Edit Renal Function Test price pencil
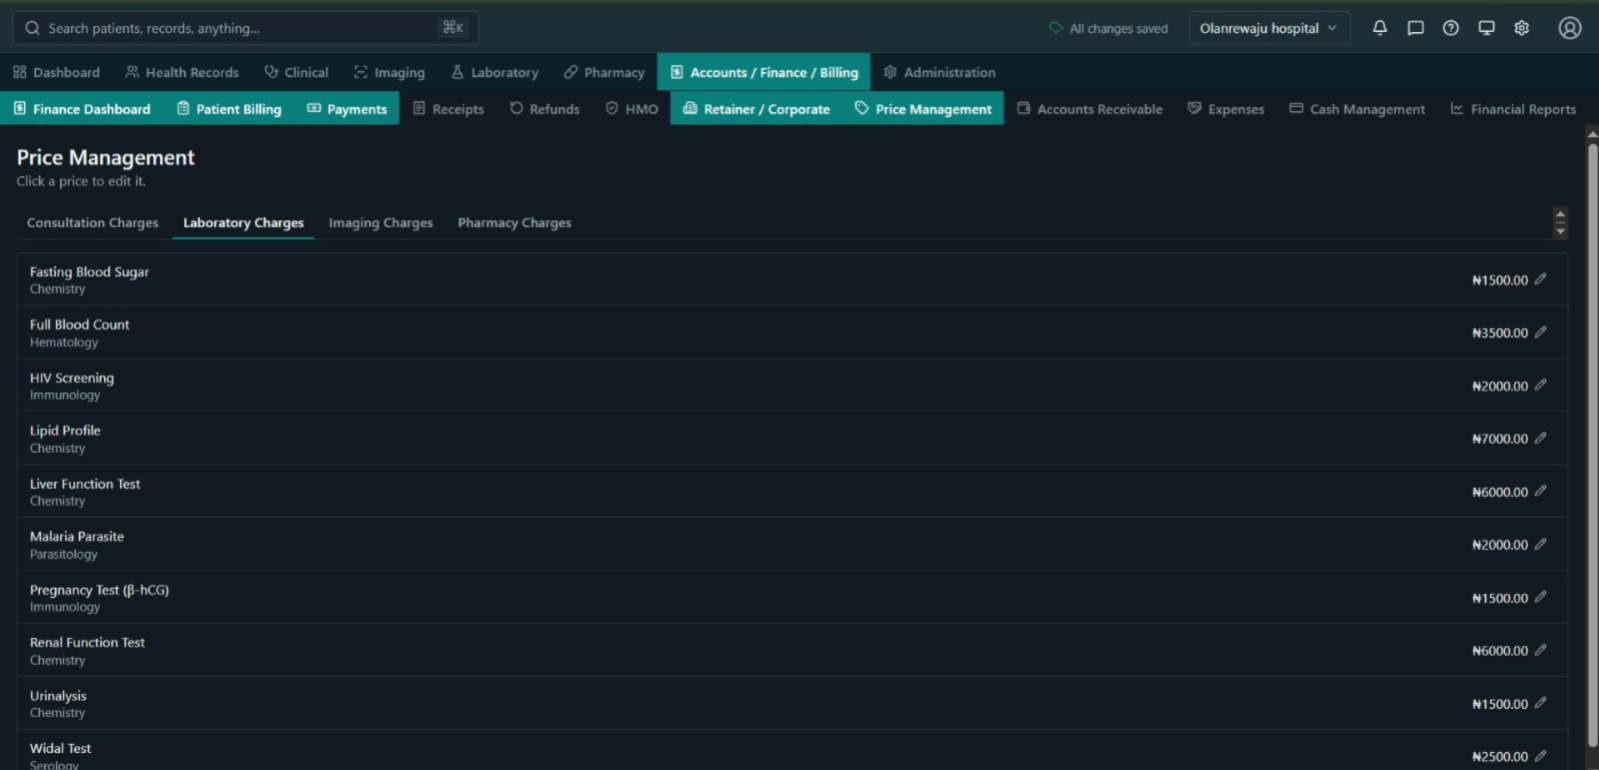Screen dimensions: 1599x770 tap(1540, 650)
